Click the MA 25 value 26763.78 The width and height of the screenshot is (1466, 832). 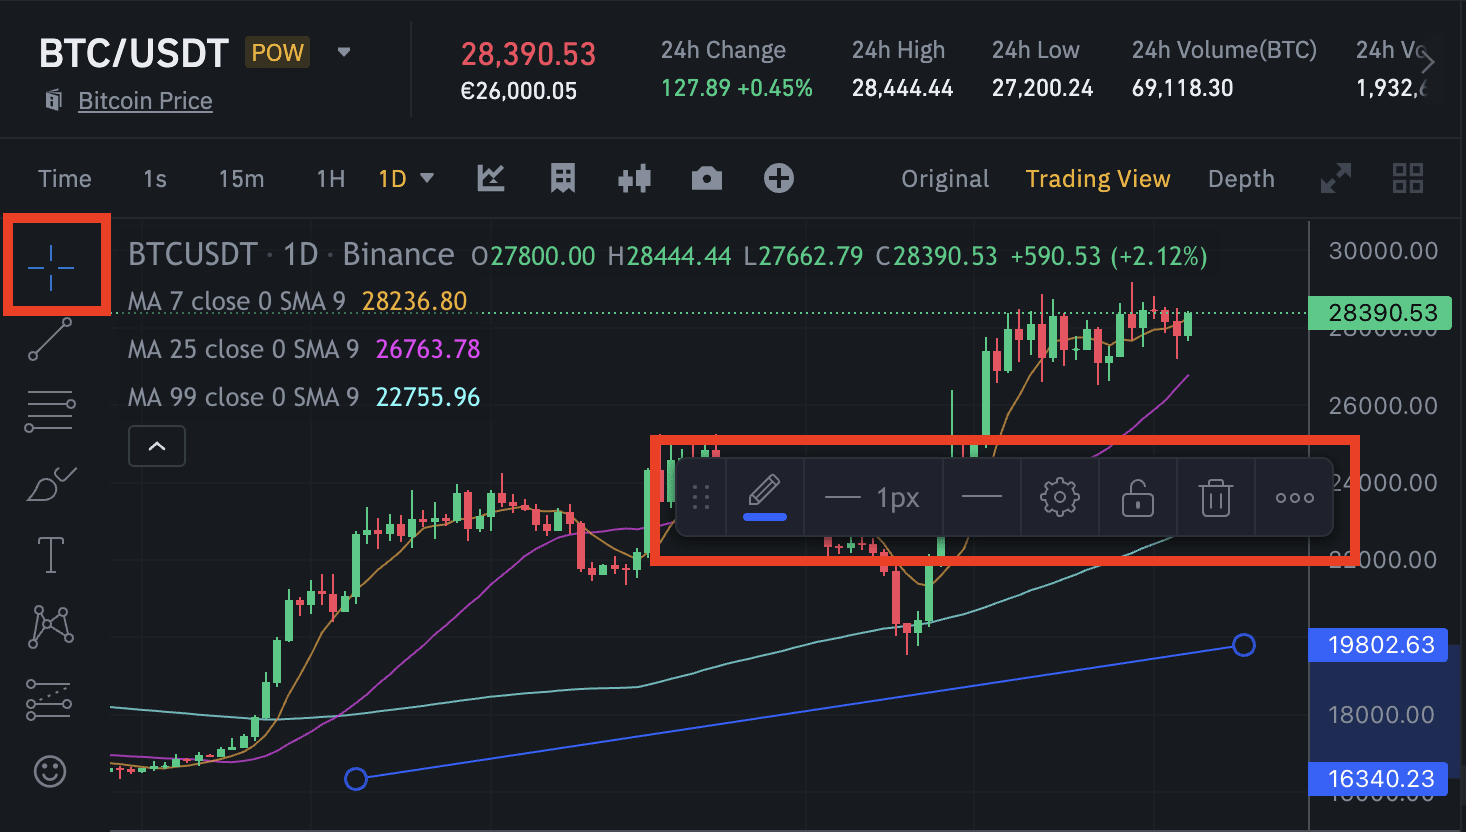tap(428, 349)
